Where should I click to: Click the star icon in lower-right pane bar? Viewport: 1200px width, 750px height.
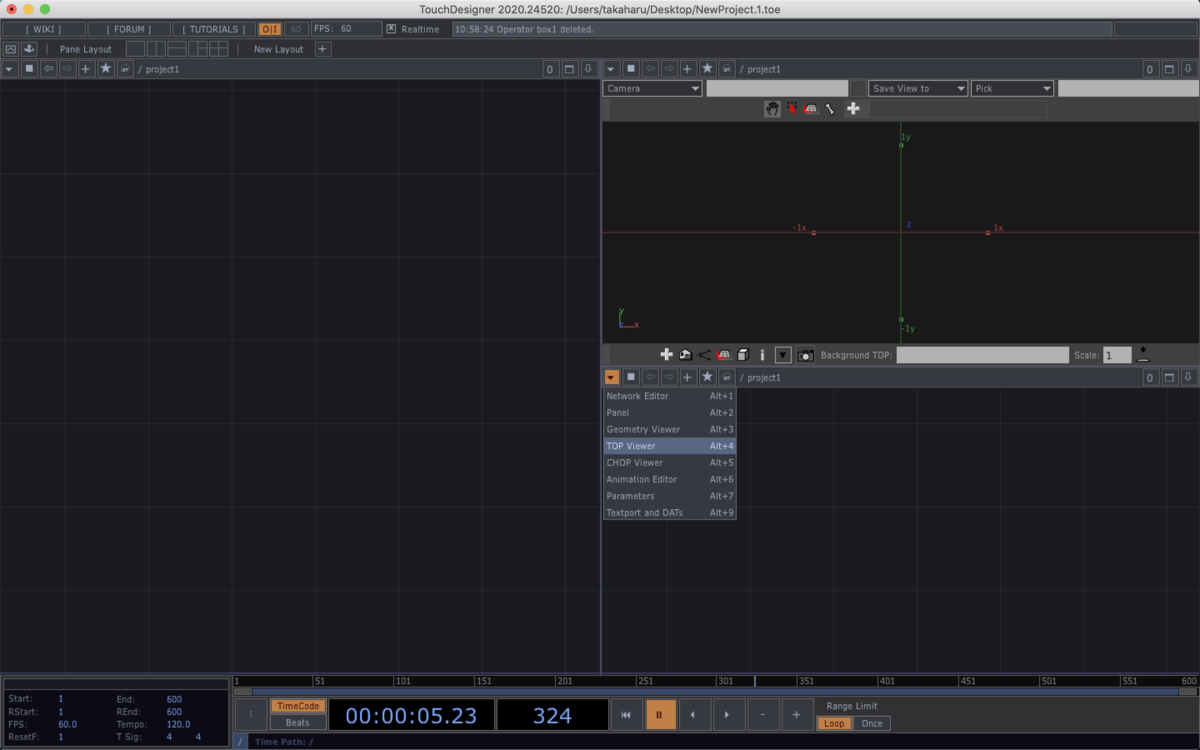[707, 377]
